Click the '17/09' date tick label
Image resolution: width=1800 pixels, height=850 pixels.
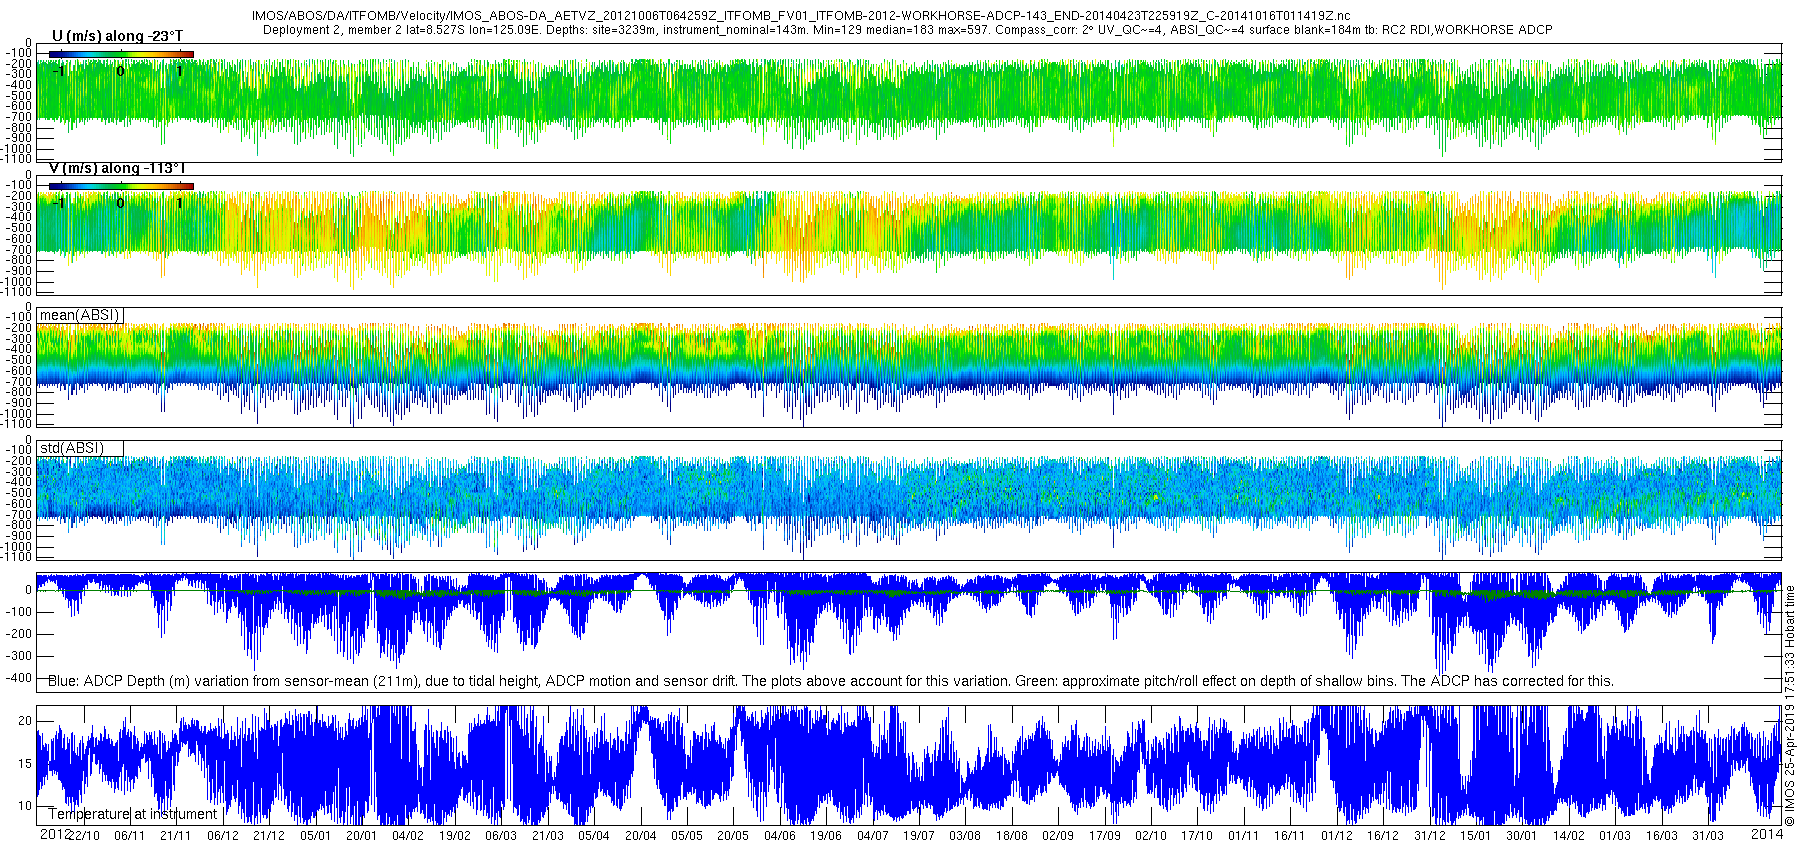click(x=1104, y=836)
